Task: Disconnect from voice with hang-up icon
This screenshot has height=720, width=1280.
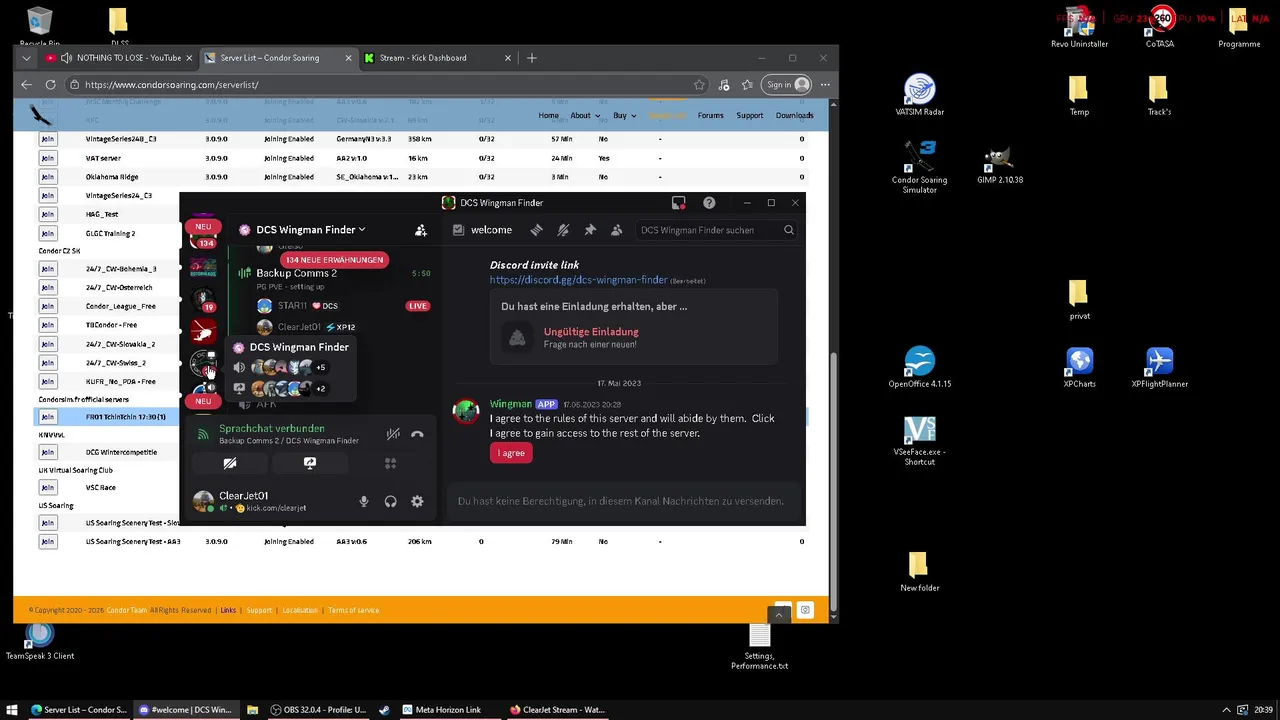Action: click(x=417, y=434)
